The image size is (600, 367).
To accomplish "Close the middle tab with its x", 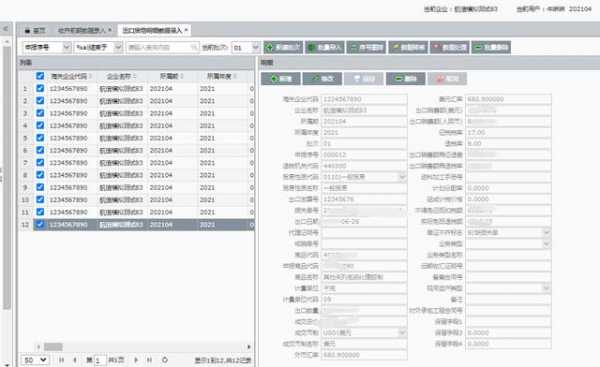I will coord(110,30).
